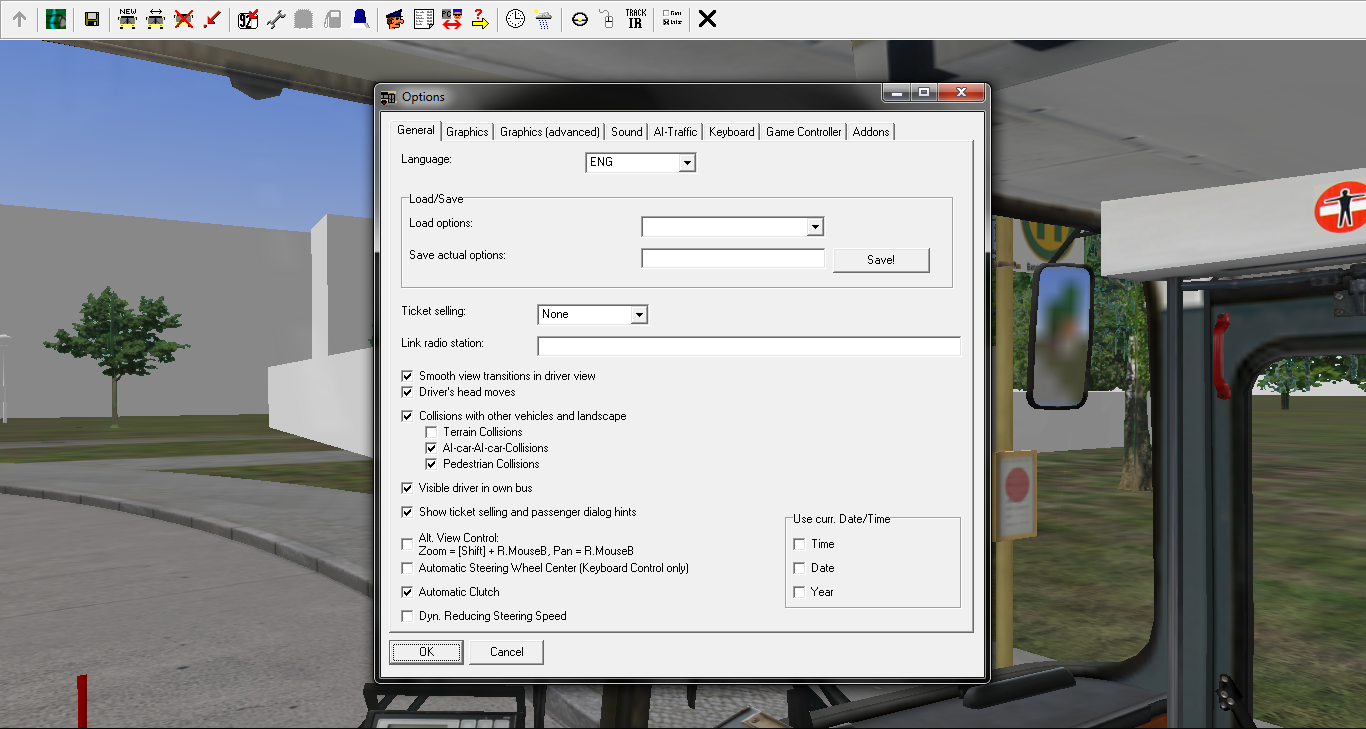Click the save floppy disk icon
This screenshot has width=1366, height=729.
coord(91,19)
